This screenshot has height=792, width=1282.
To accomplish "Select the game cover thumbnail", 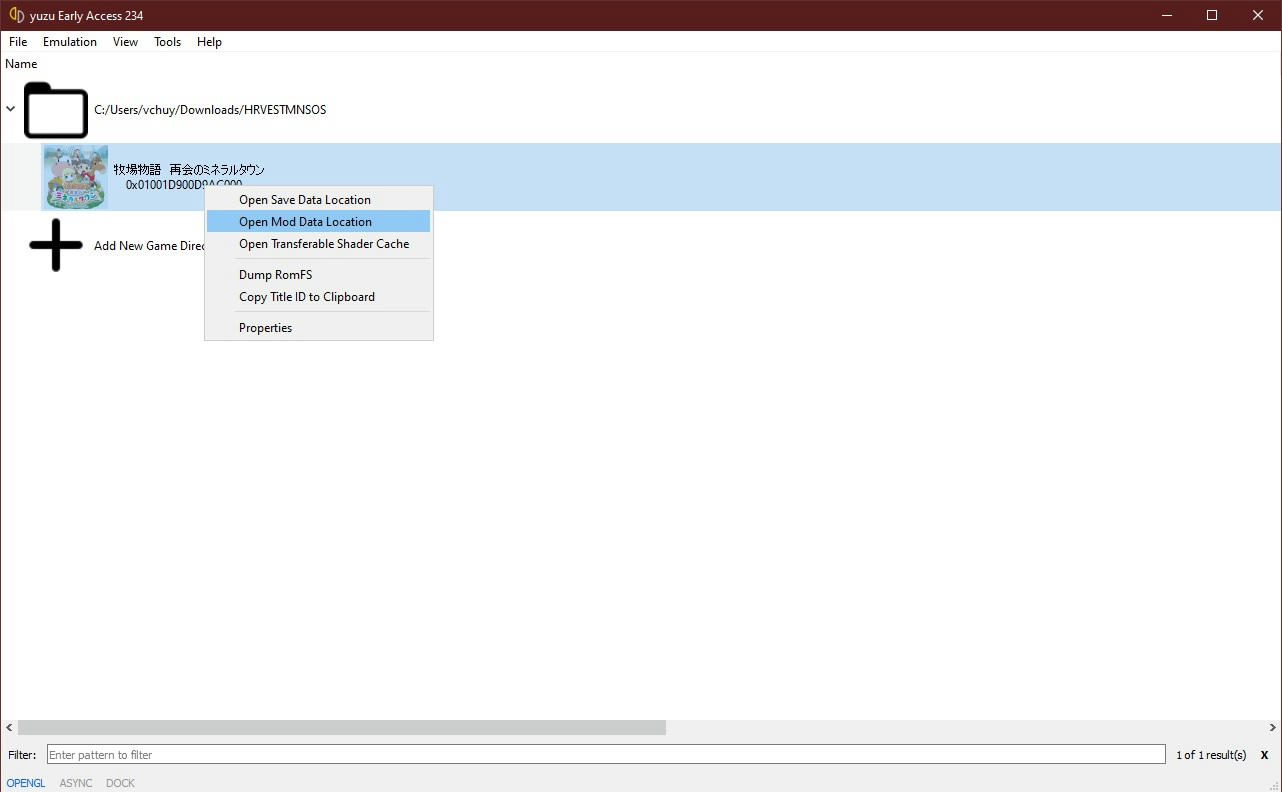I will click(75, 177).
